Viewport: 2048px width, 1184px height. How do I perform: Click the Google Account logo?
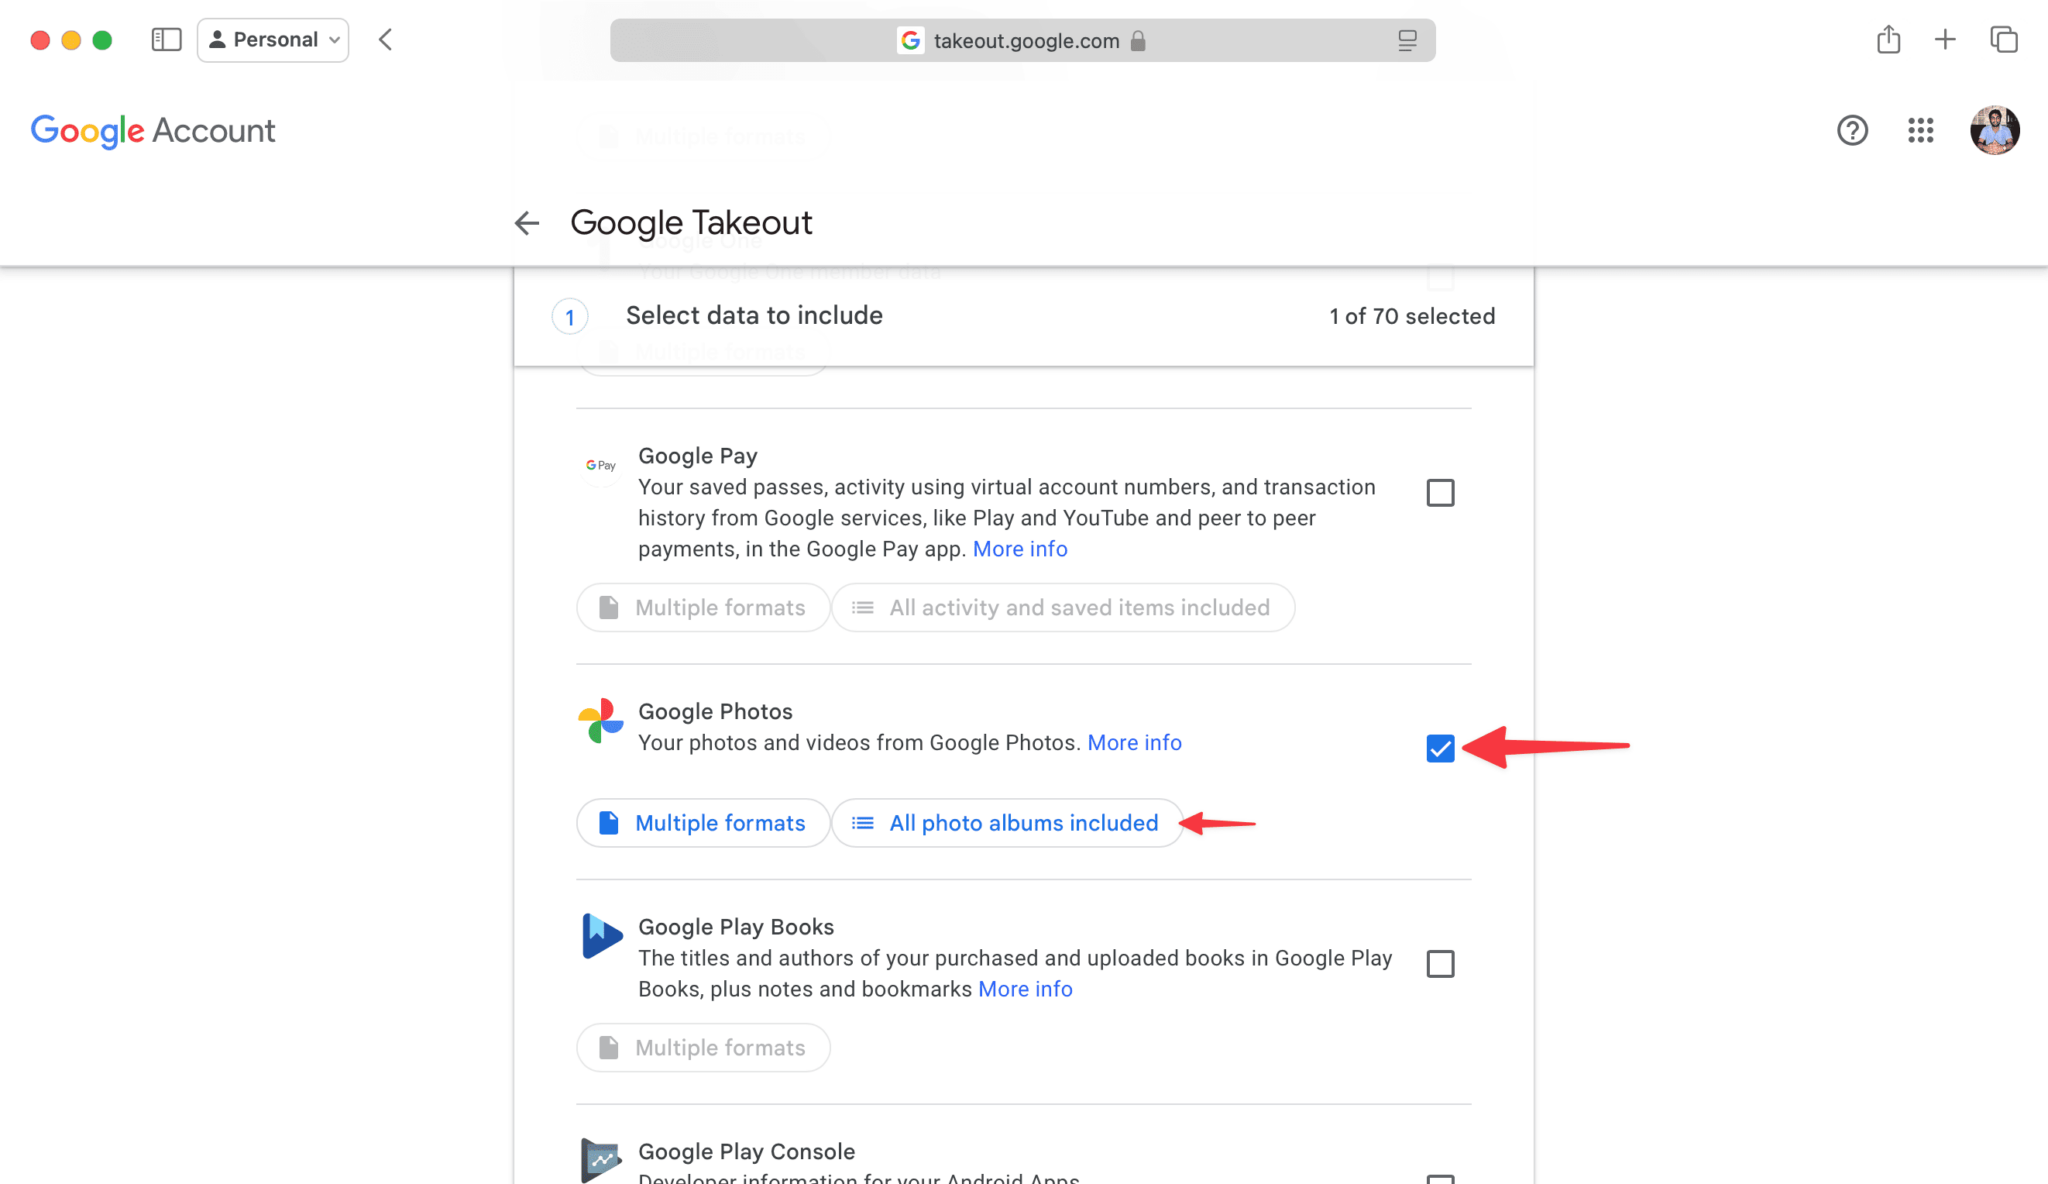pyautogui.click(x=152, y=131)
